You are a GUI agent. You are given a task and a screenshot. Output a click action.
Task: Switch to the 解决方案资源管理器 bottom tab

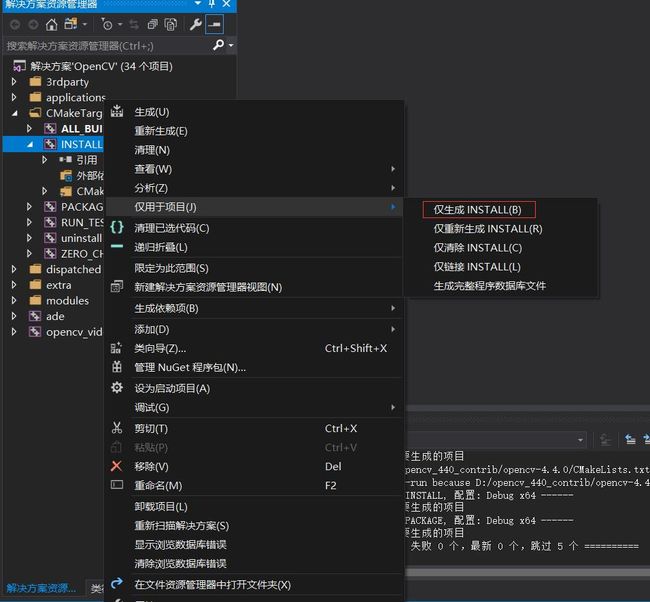coord(40,588)
